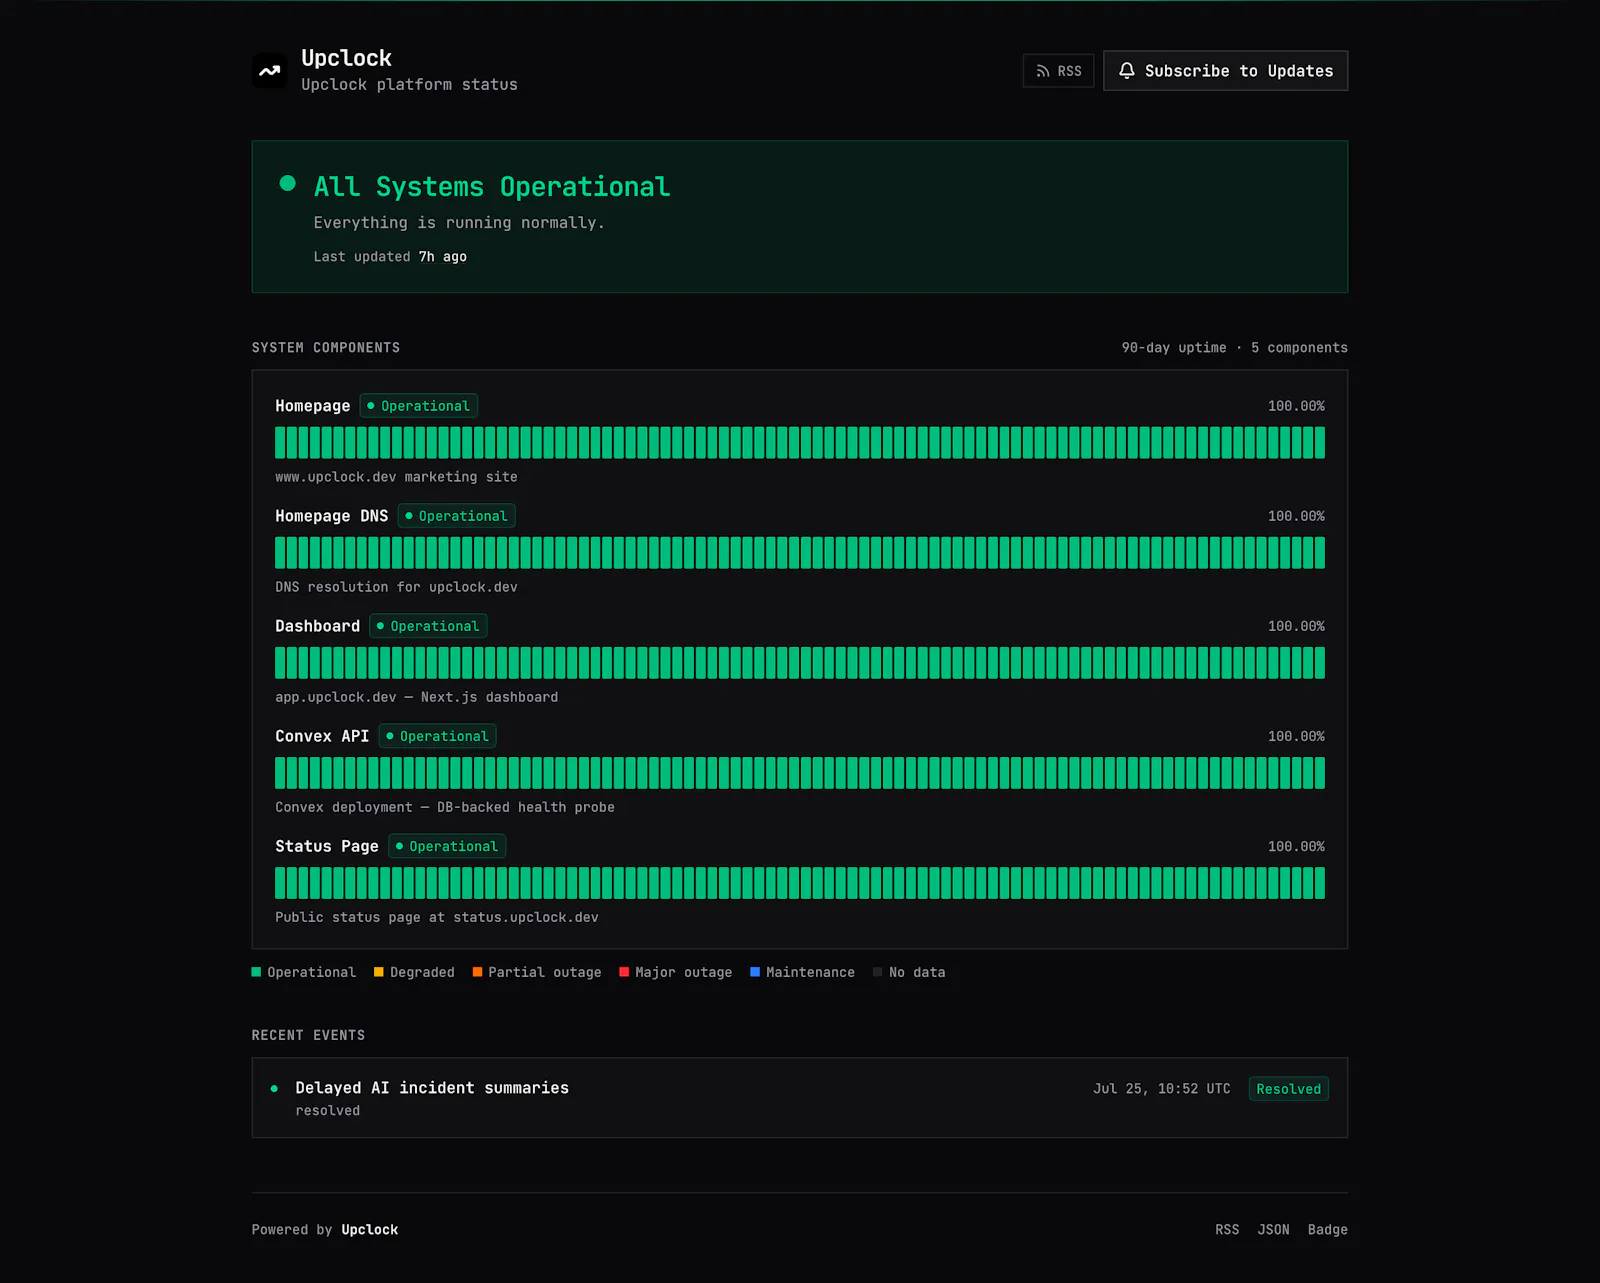This screenshot has width=1600, height=1283.
Task: Click the Status Page uptime bar chart
Action: (x=800, y=883)
